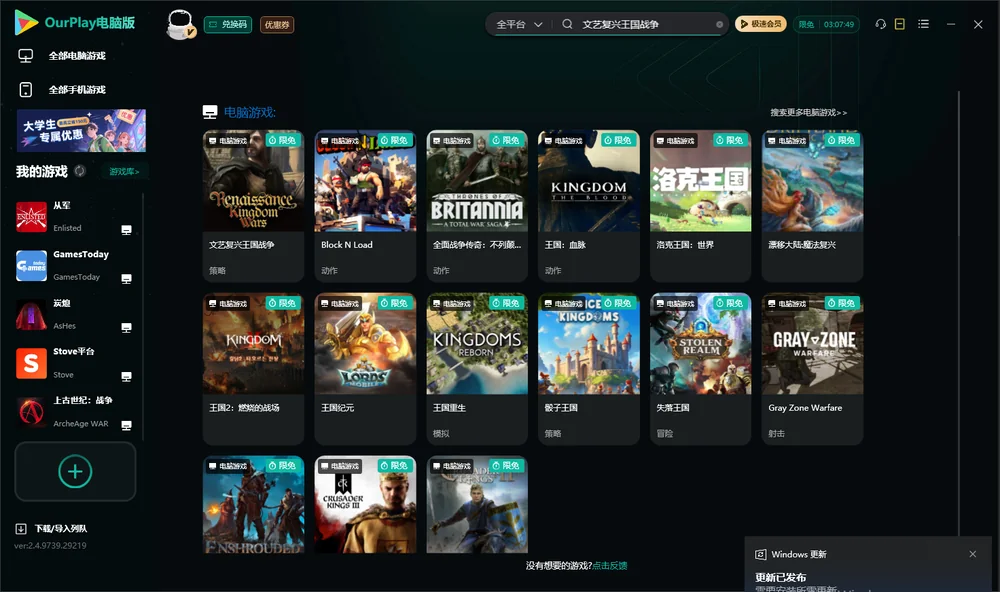Launch 从军 Enlisted from my games
Image resolution: width=1000 pixels, height=592 pixels.
(31, 217)
